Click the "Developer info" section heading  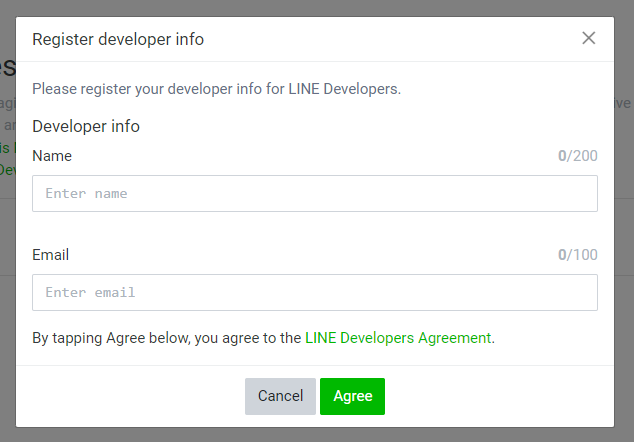(x=86, y=126)
